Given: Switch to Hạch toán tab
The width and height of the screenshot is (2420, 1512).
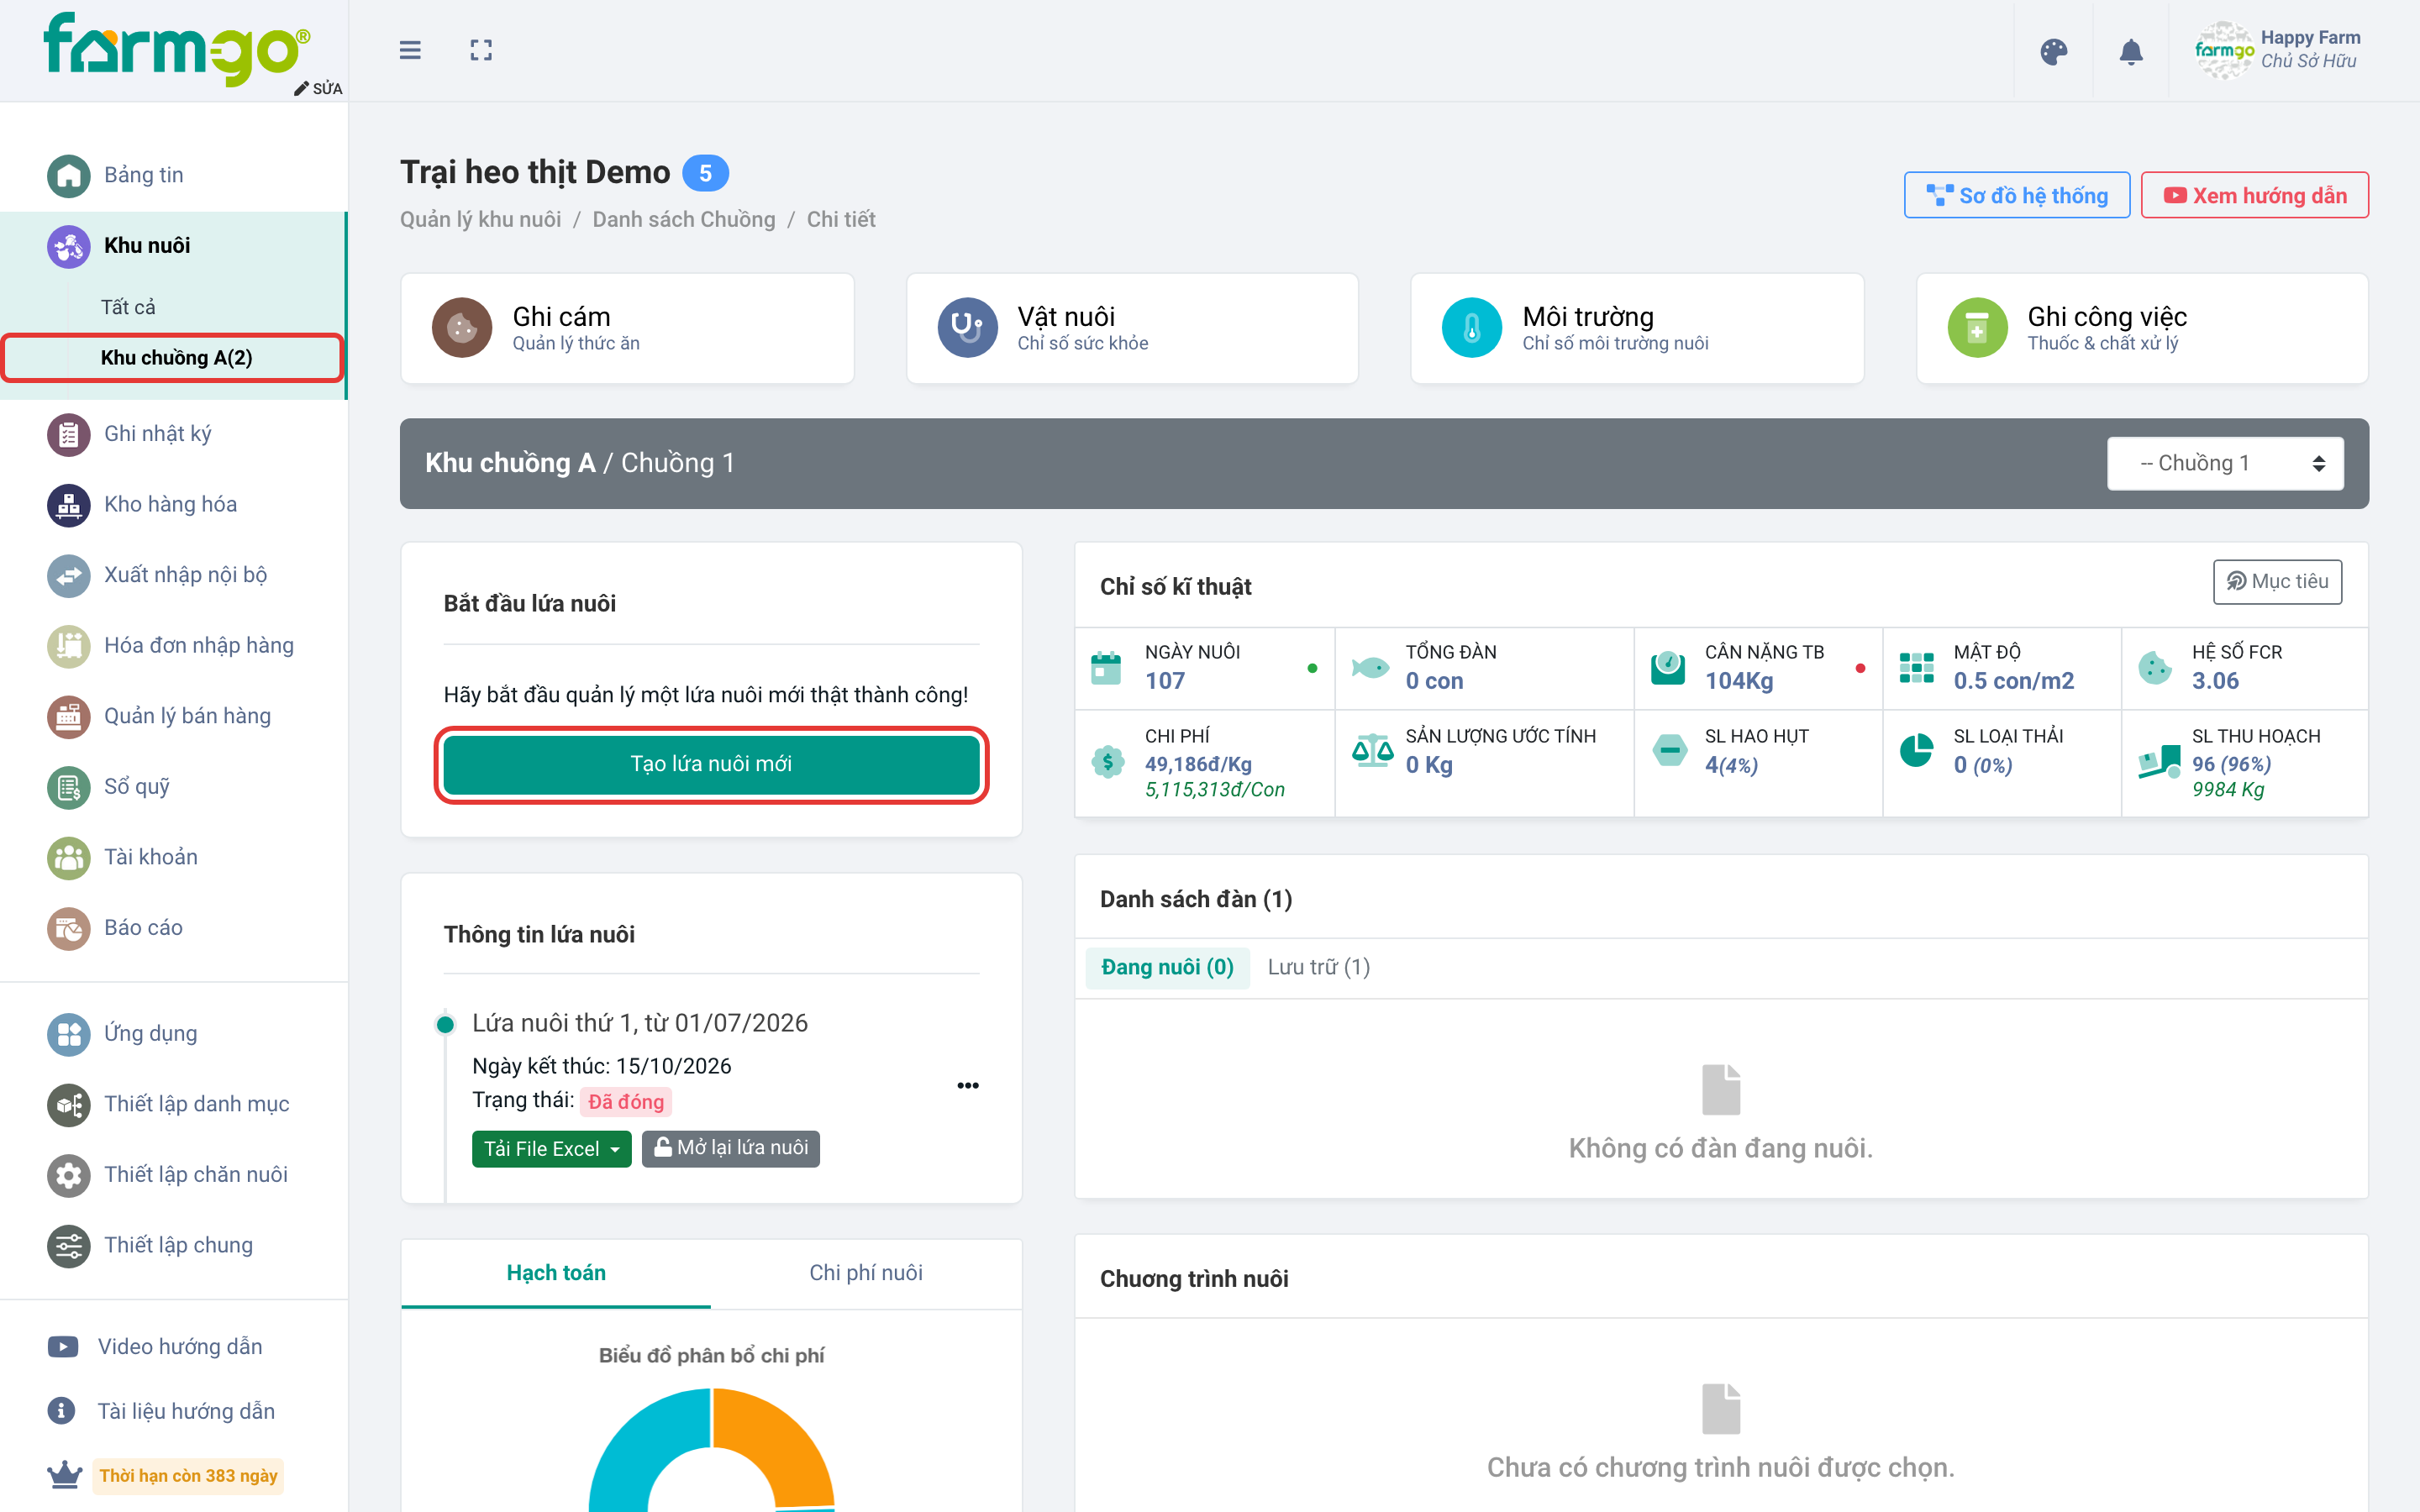Looking at the screenshot, I should (x=556, y=1273).
